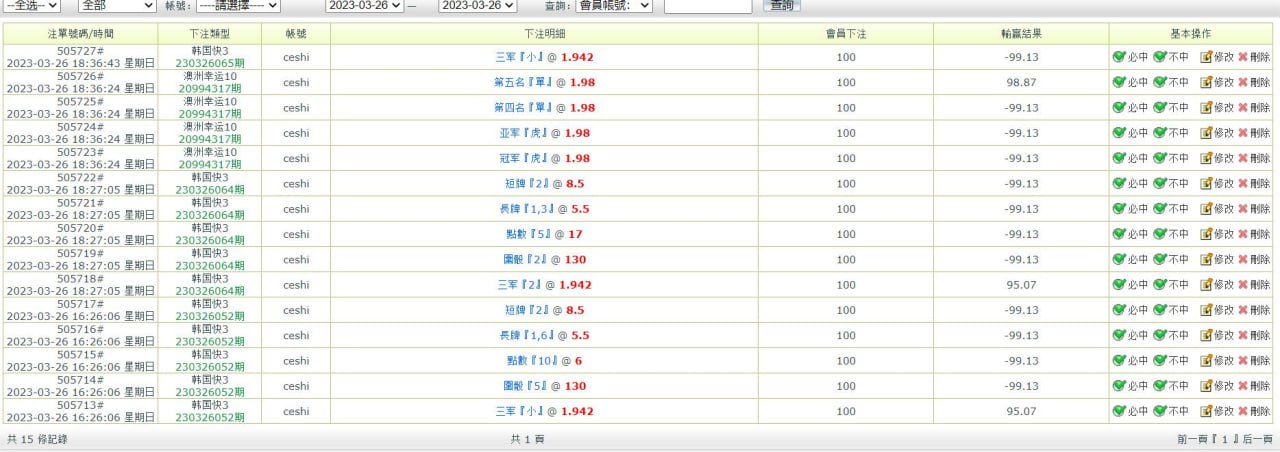Mark order 505716 as 不中
The height and width of the screenshot is (452, 1280).
coord(1160,336)
